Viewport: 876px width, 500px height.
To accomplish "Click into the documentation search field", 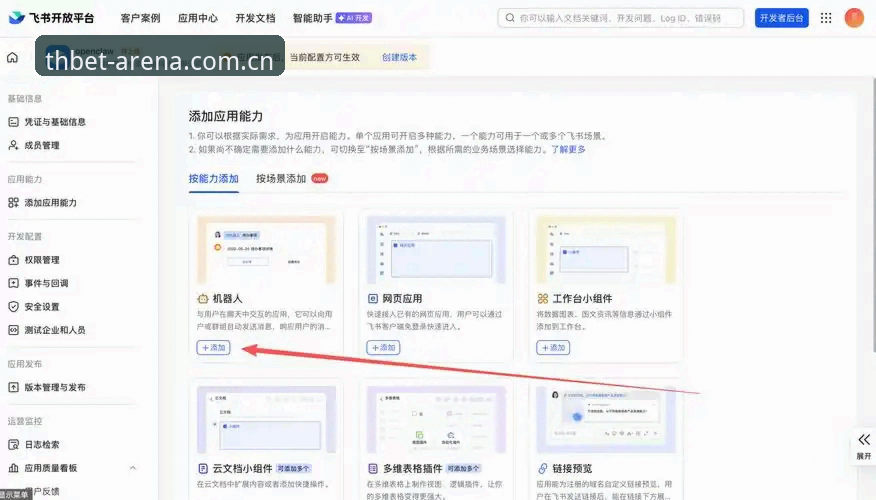I will [x=621, y=18].
